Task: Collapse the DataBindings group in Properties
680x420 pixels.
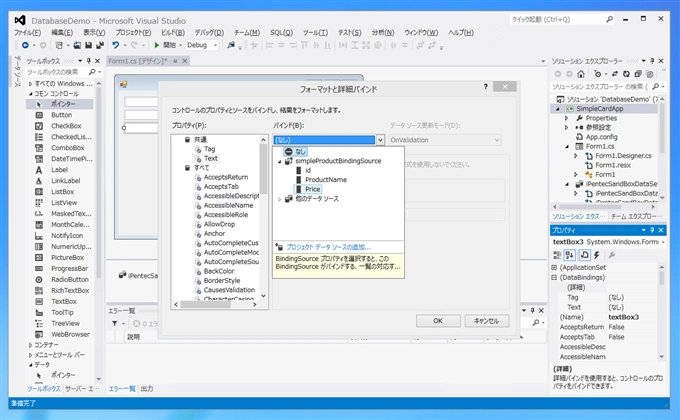Action: point(554,277)
